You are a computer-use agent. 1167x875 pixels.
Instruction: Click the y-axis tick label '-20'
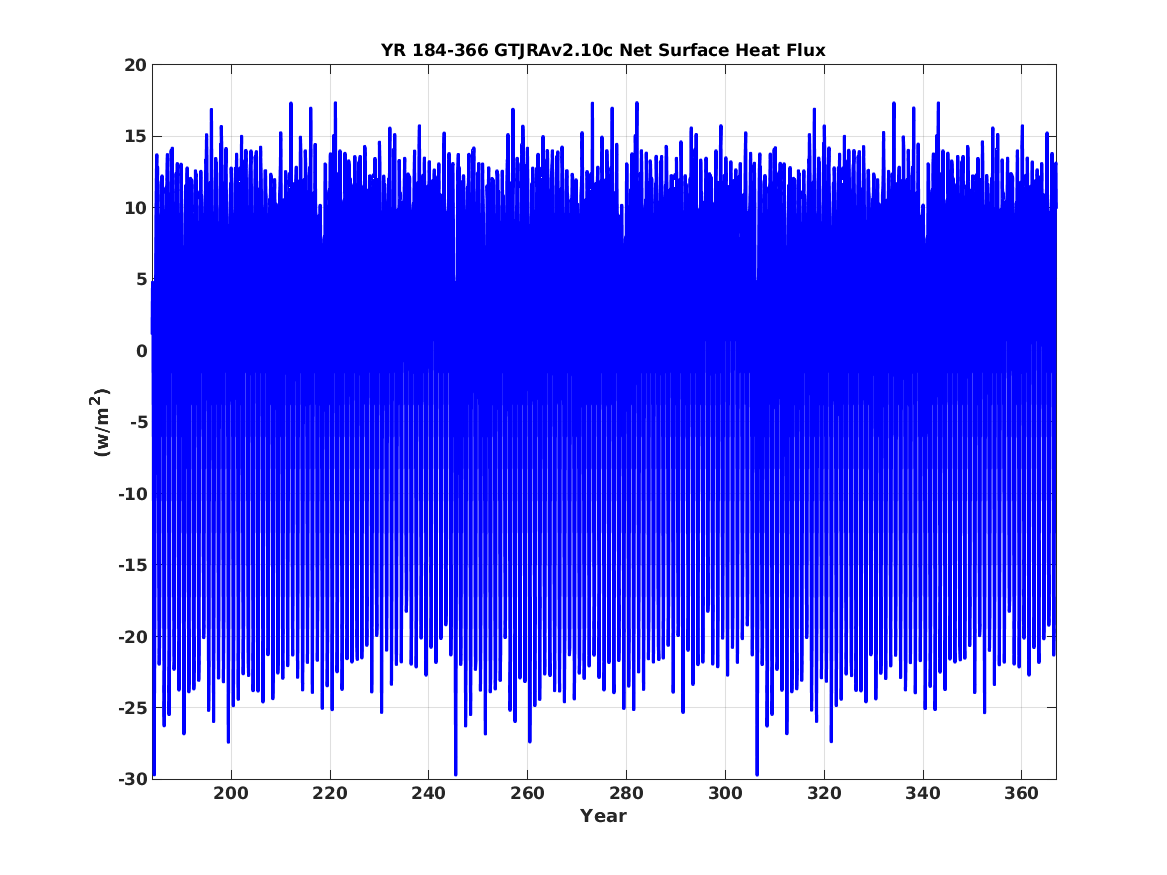click(132, 636)
